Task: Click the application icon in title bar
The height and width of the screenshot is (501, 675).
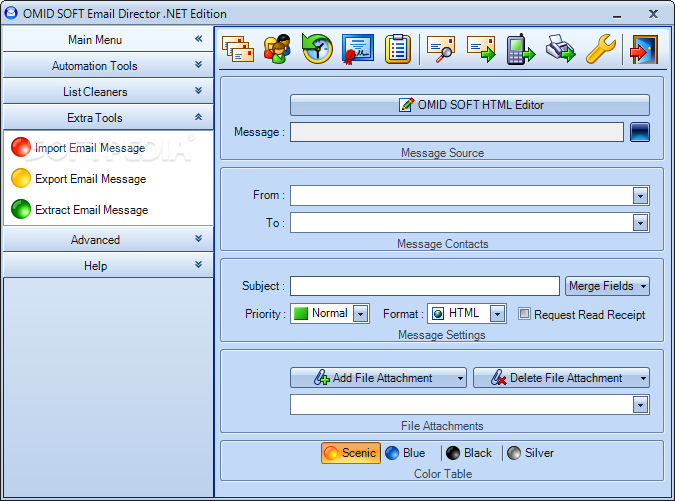Action: pyautogui.click(x=11, y=13)
